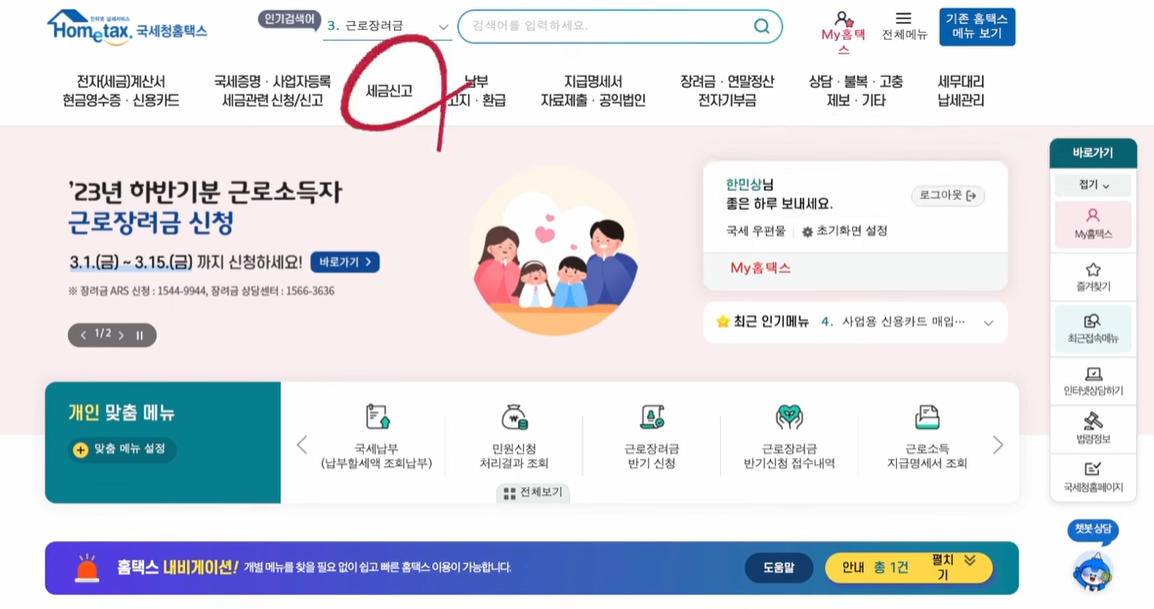Expand 최근 인기메뉴 chevron
The height and width of the screenshot is (609, 1154).
pos(988,323)
